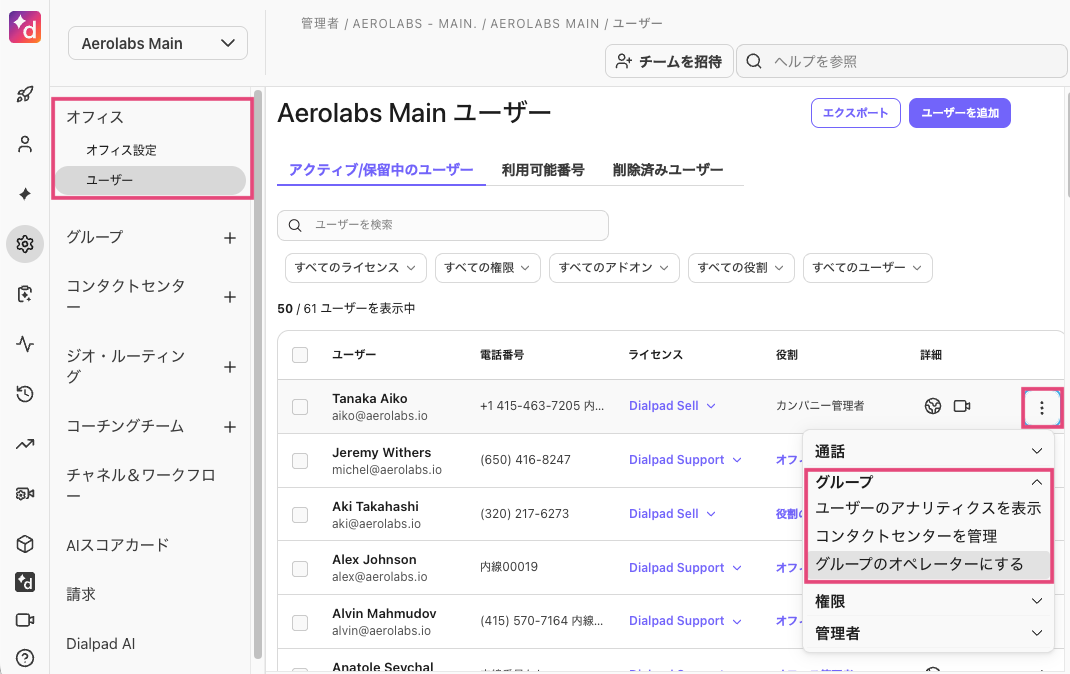The width and height of the screenshot is (1070, 674).
Task: Click the clipboard sparkle icon in sidebar
Action: tap(25, 294)
